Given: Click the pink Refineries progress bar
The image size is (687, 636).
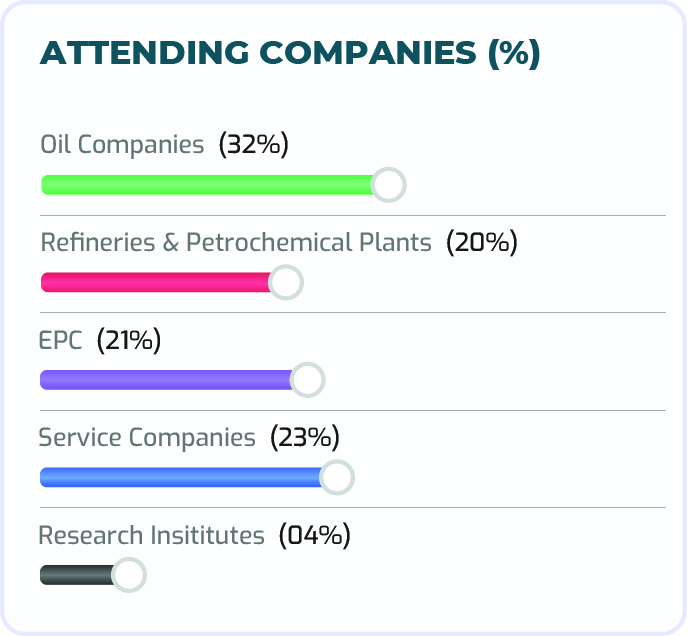Looking at the screenshot, I should pyautogui.click(x=155, y=283).
